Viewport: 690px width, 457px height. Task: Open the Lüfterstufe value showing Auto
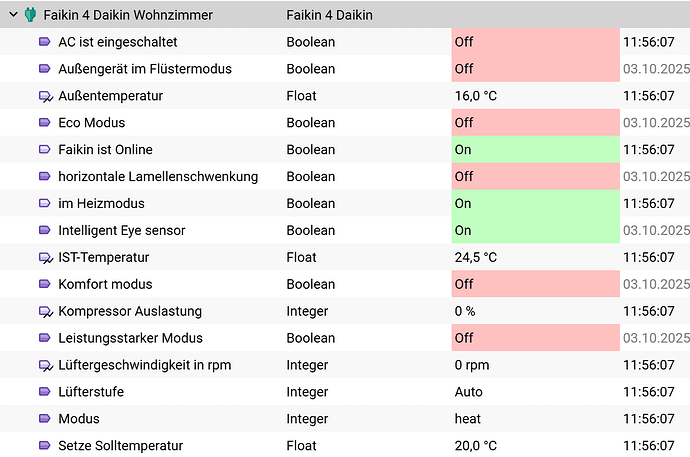pos(468,392)
